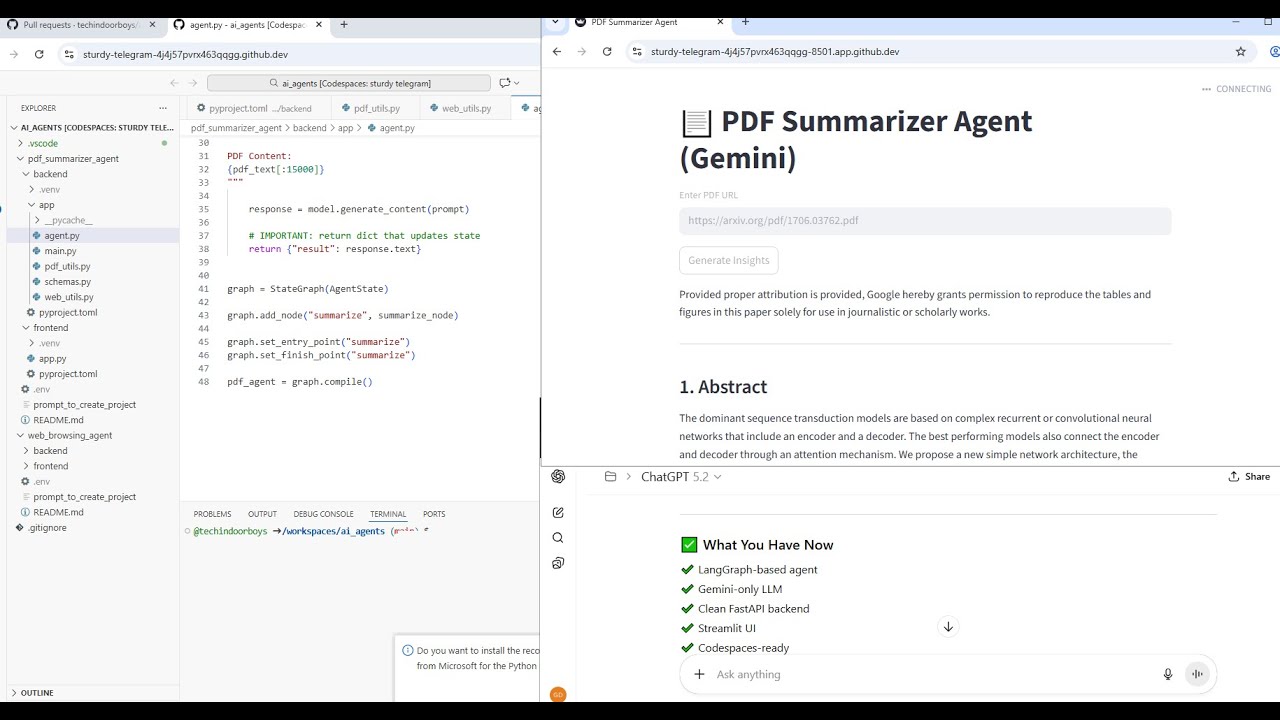Image resolution: width=1280 pixels, height=720 pixels.
Task: Open Explorer views and more actions ellipsis
Action: [163, 108]
